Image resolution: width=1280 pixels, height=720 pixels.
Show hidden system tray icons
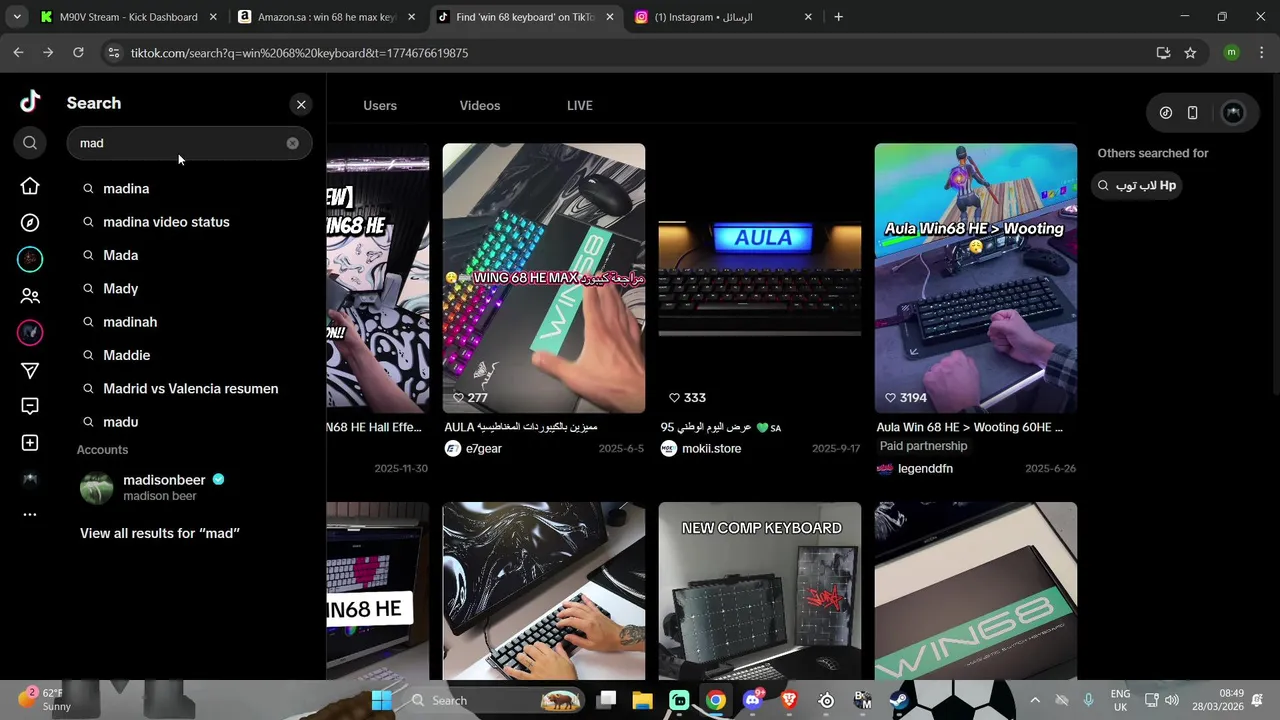[1035, 700]
